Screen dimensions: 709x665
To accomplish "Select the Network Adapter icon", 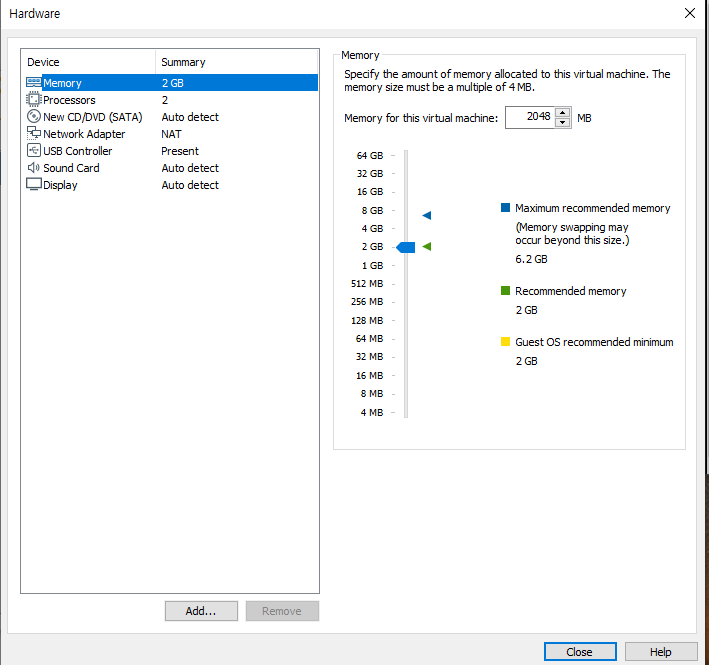I will [x=34, y=134].
